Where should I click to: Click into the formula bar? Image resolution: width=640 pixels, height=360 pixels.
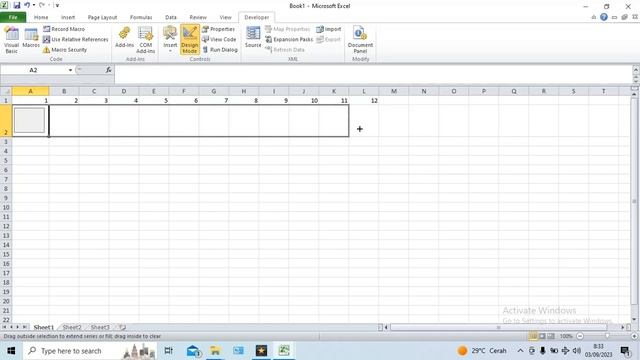coord(373,74)
